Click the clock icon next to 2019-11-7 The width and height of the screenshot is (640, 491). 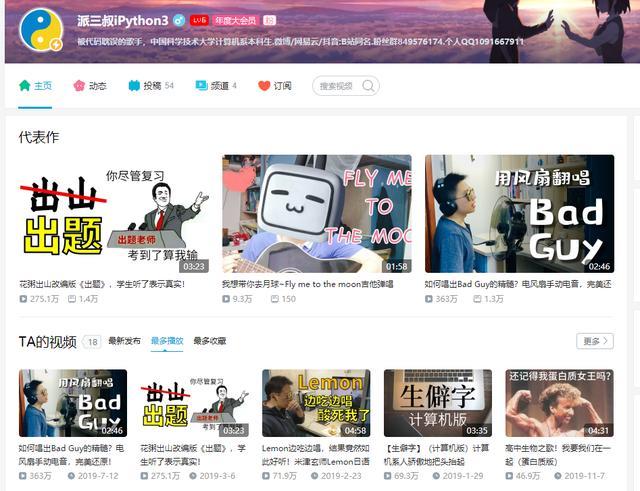(558, 476)
